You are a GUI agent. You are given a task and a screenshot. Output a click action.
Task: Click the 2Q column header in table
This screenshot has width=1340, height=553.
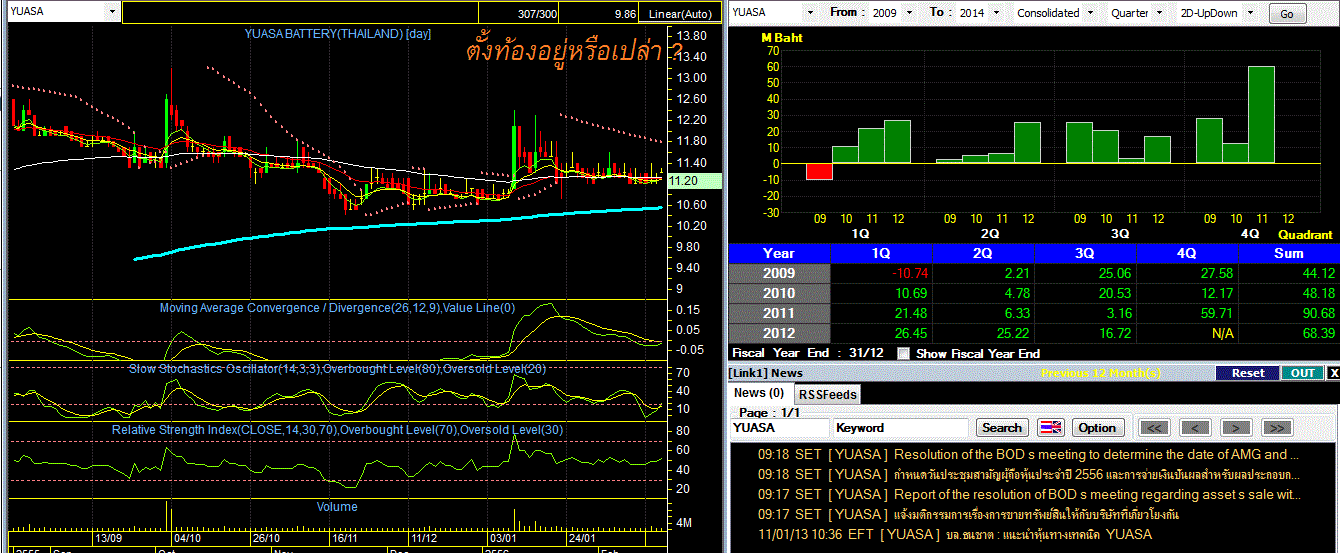click(x=983, y=253)
